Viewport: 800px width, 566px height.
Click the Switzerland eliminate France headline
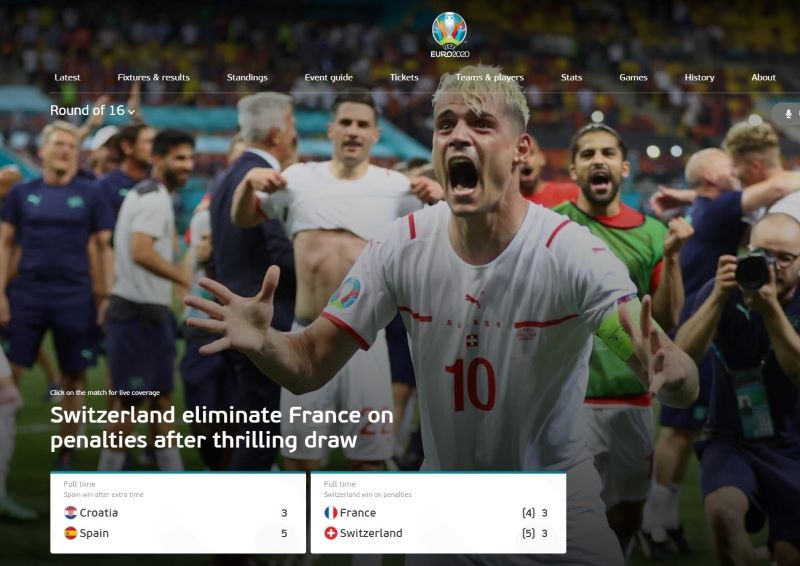(222, 427)
